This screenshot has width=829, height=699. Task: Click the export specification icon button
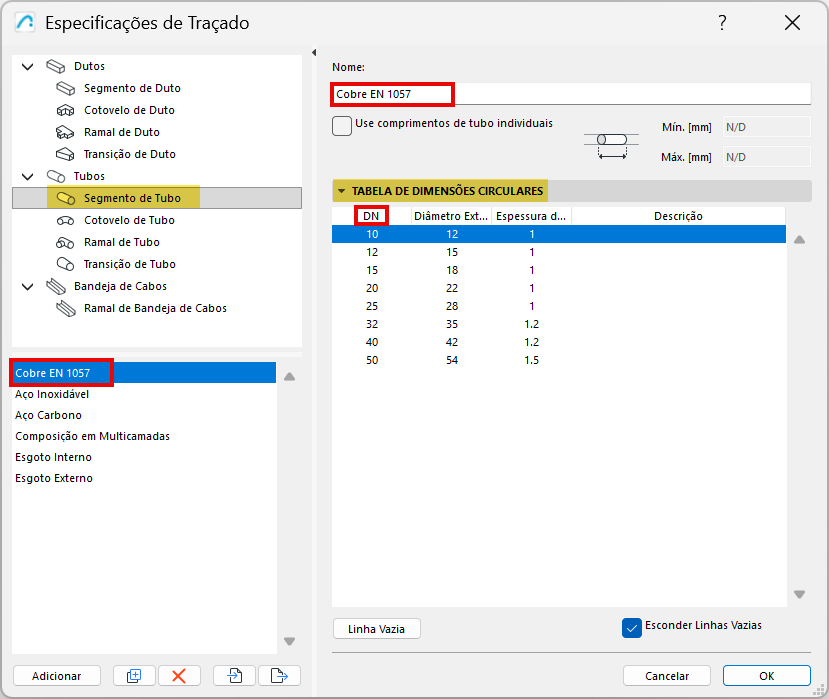[x=279, y=676]
